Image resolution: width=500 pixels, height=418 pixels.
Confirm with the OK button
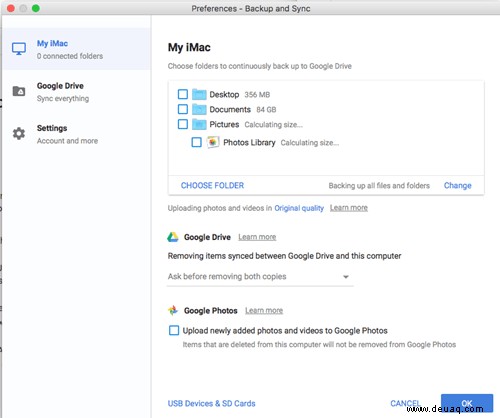click(x=467, y=403)
